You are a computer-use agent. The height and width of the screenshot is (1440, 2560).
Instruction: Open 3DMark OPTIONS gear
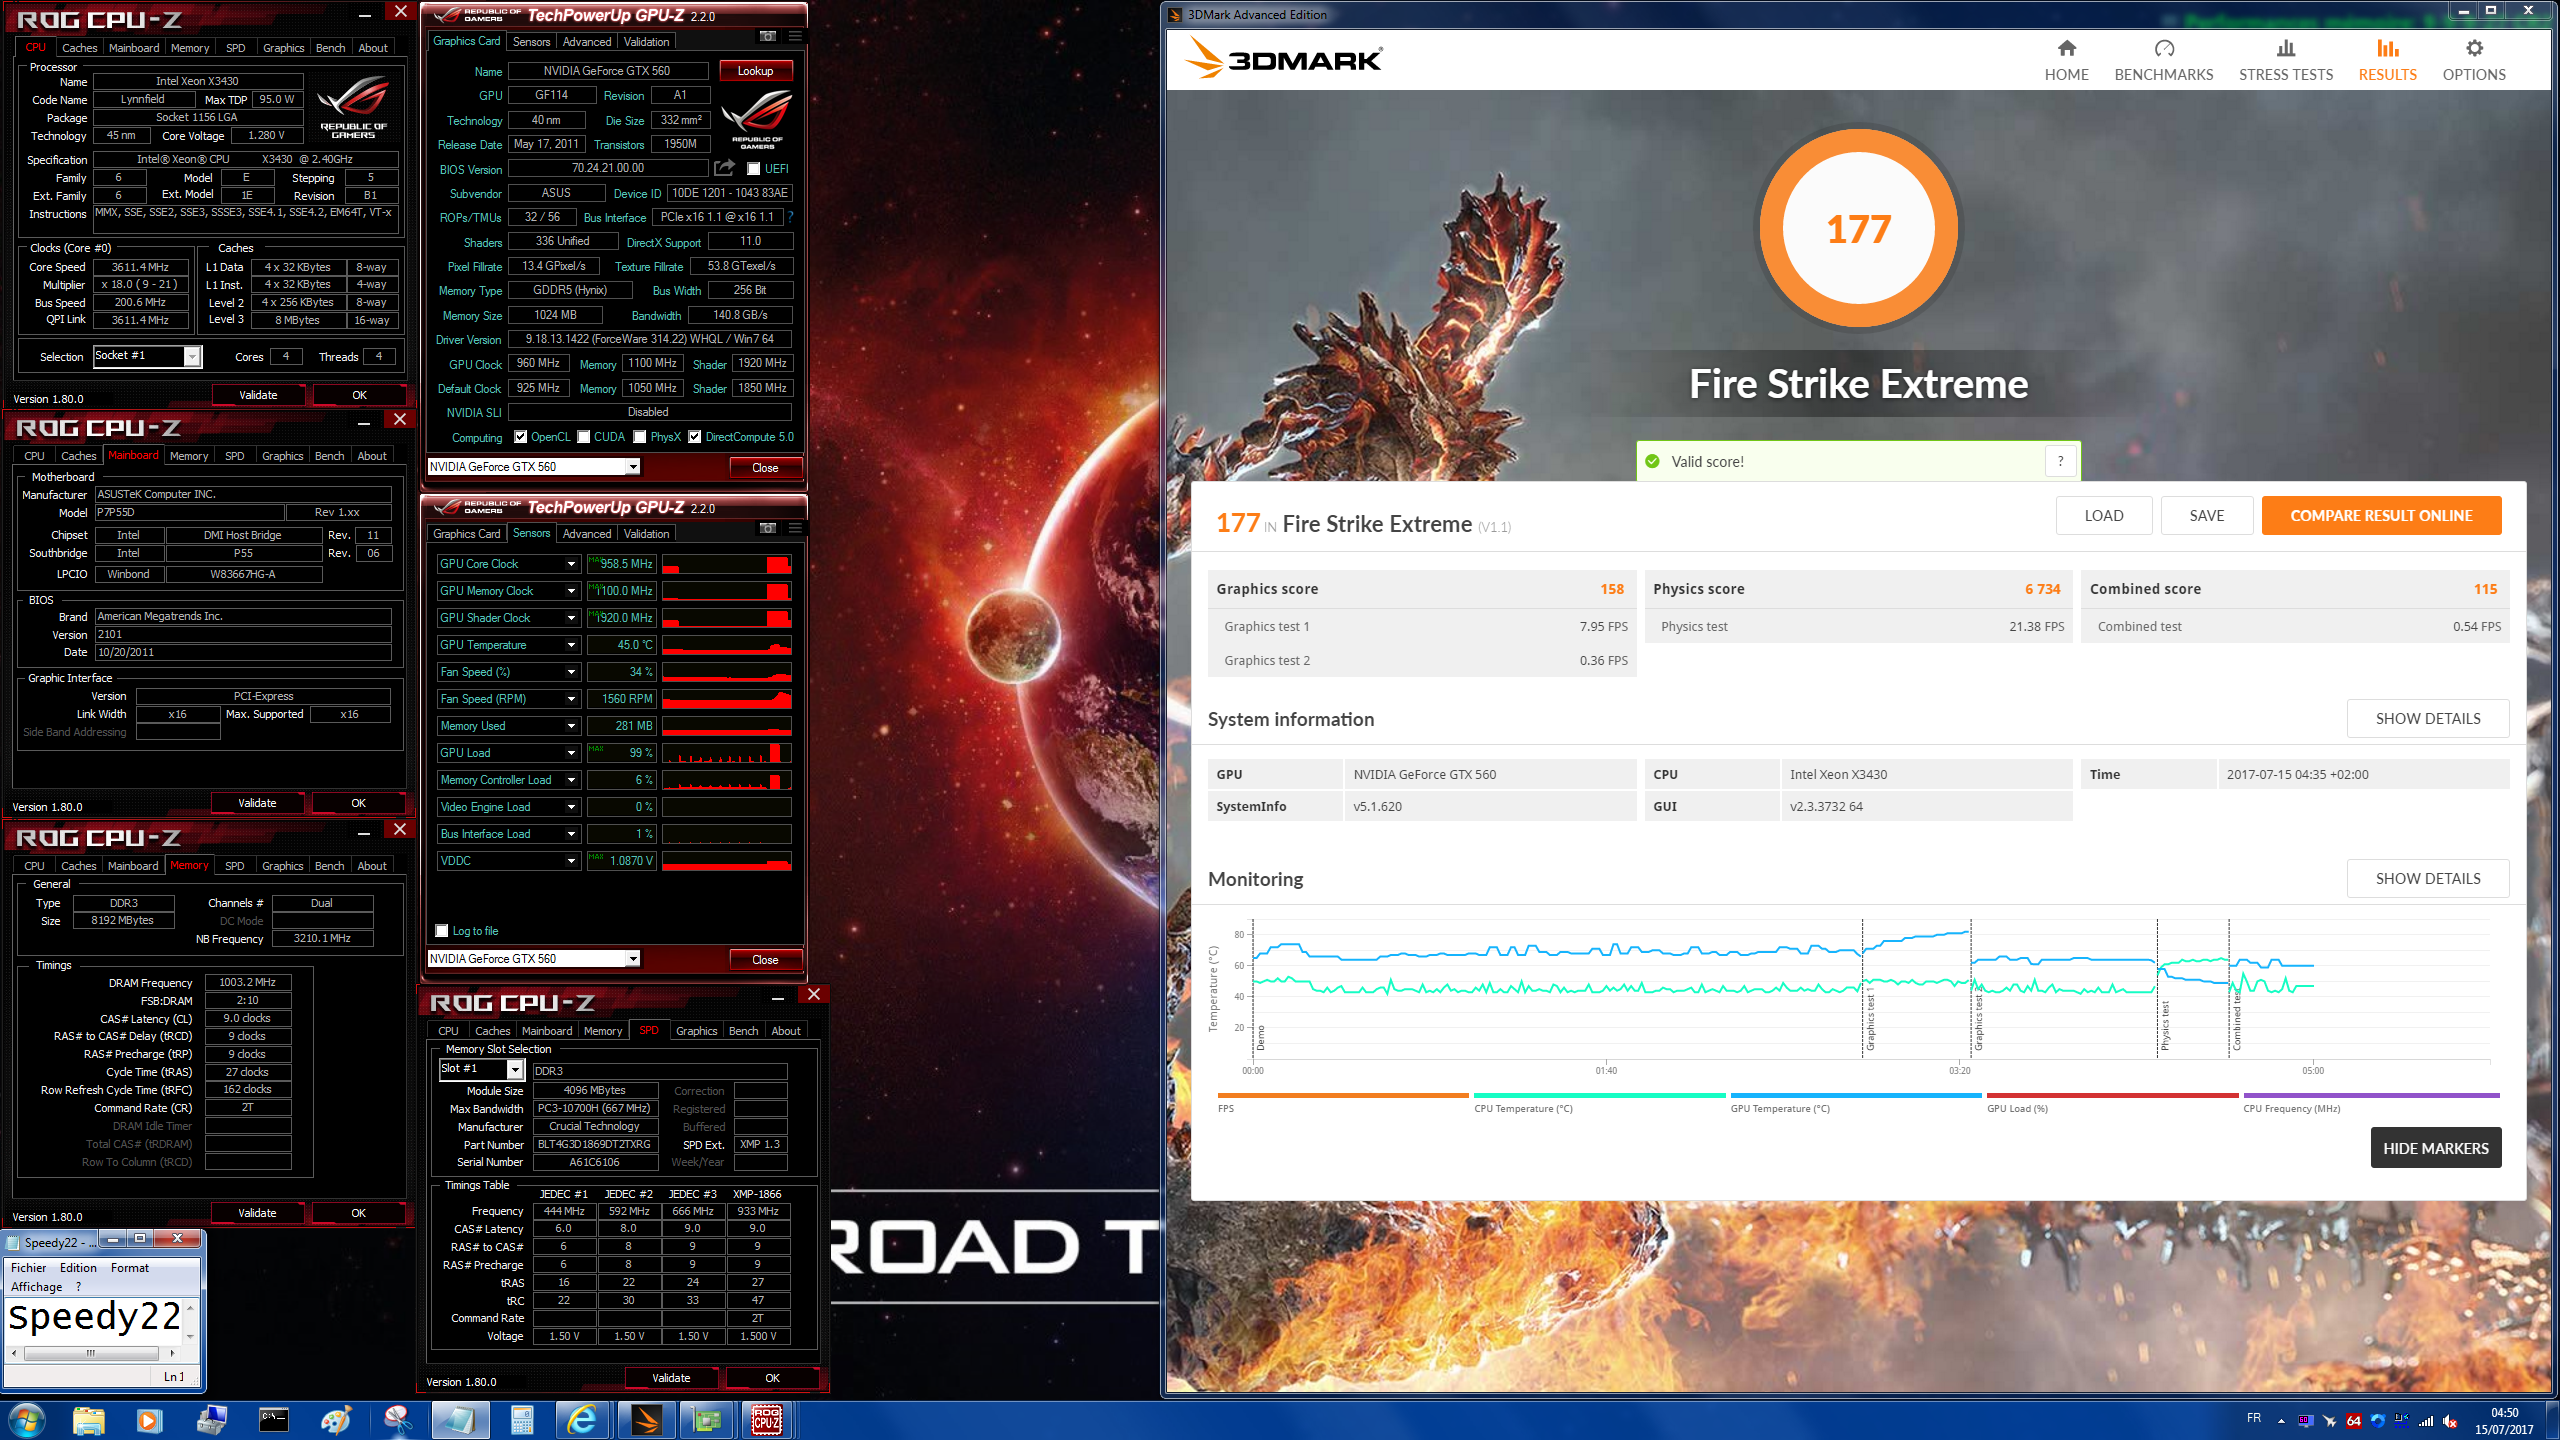coord(2473,60)
